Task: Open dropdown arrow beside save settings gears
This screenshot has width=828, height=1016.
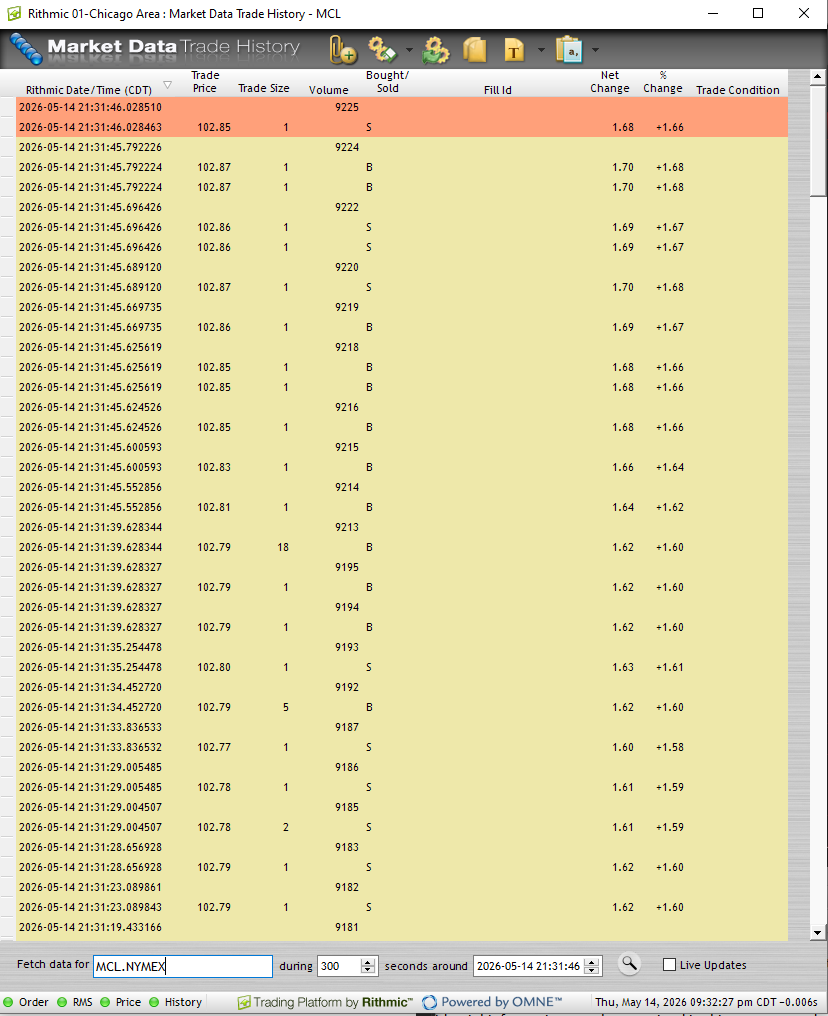Action: point(409,50)
